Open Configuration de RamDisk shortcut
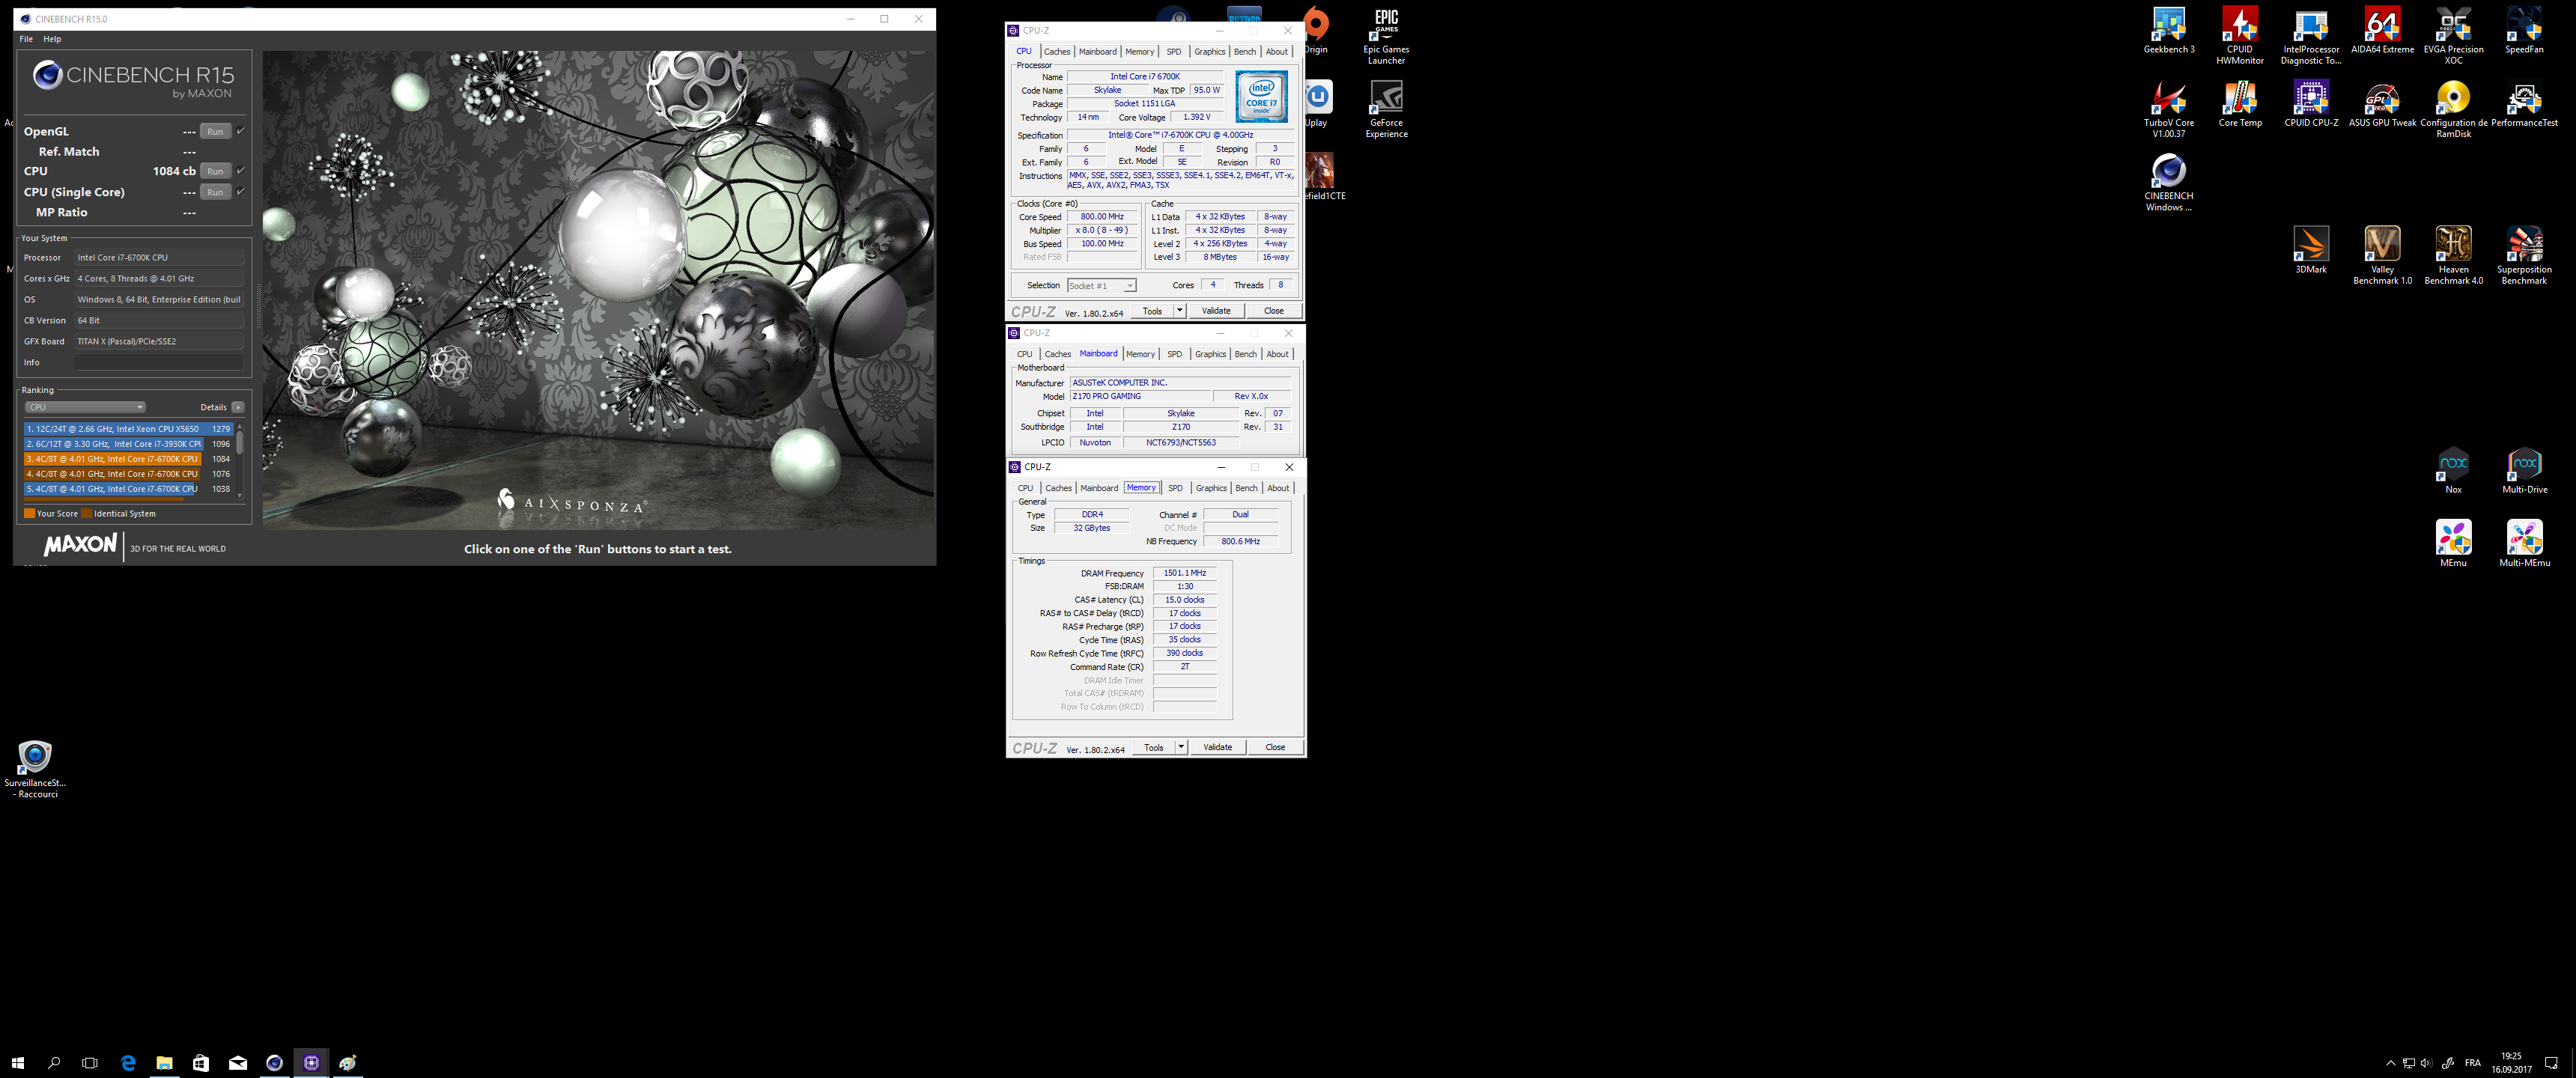Screen dimensions: 2576x1078 [2453, 108]
